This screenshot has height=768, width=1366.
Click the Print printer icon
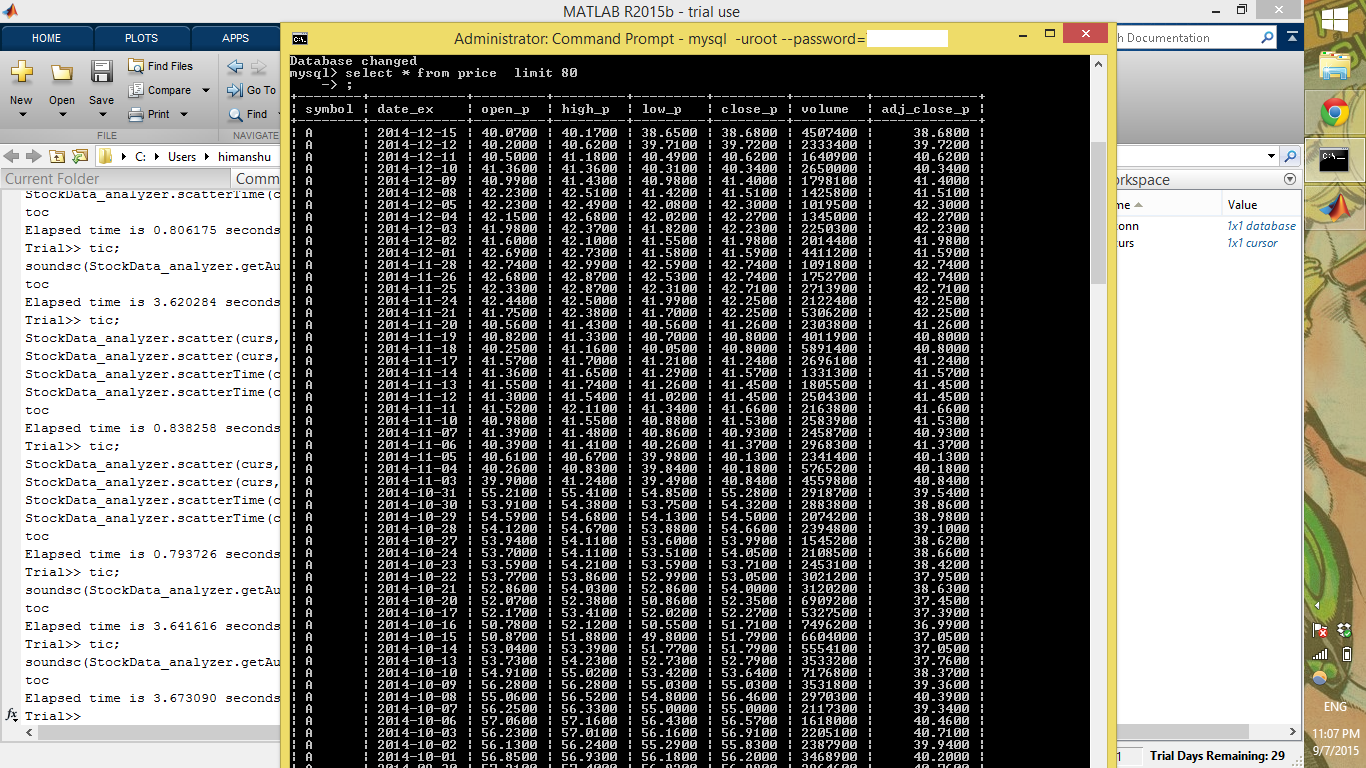point(136,114)
